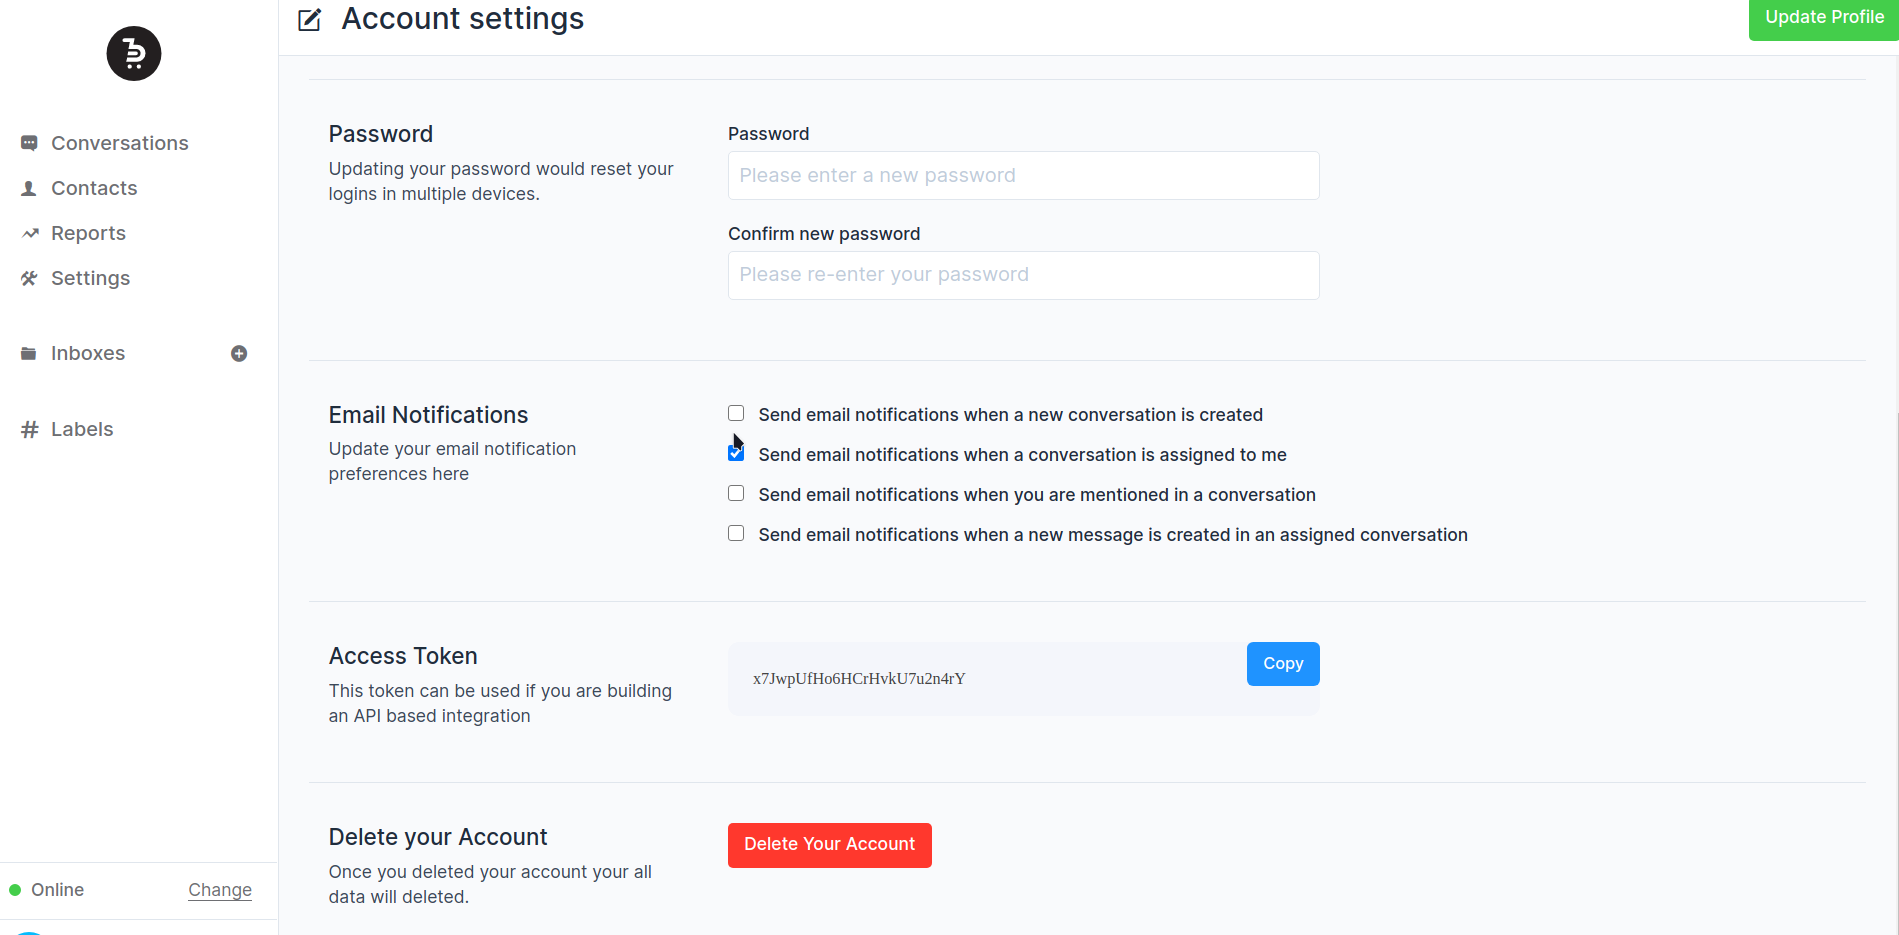Viewport: 1899px width, 935px height.
Task: Uncheck notifications when conversation is assigned to me
Action: [x=736, y=453]
